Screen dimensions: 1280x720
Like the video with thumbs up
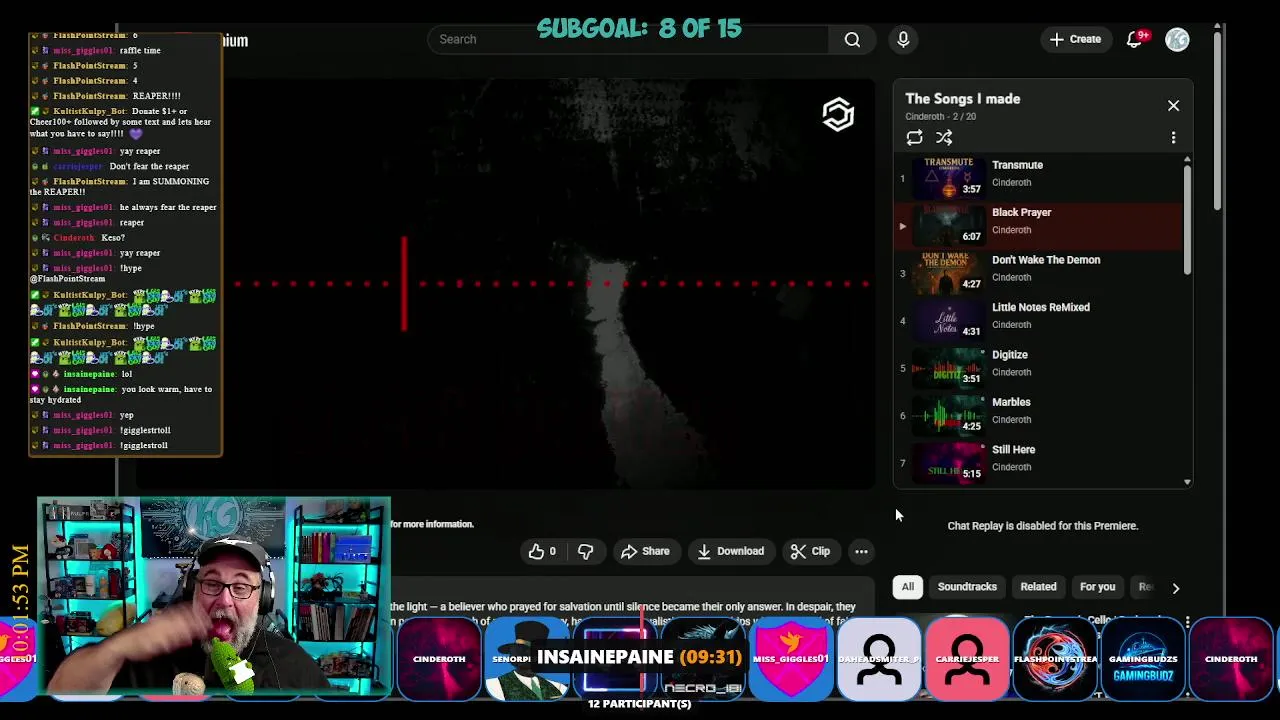point(542,551)
